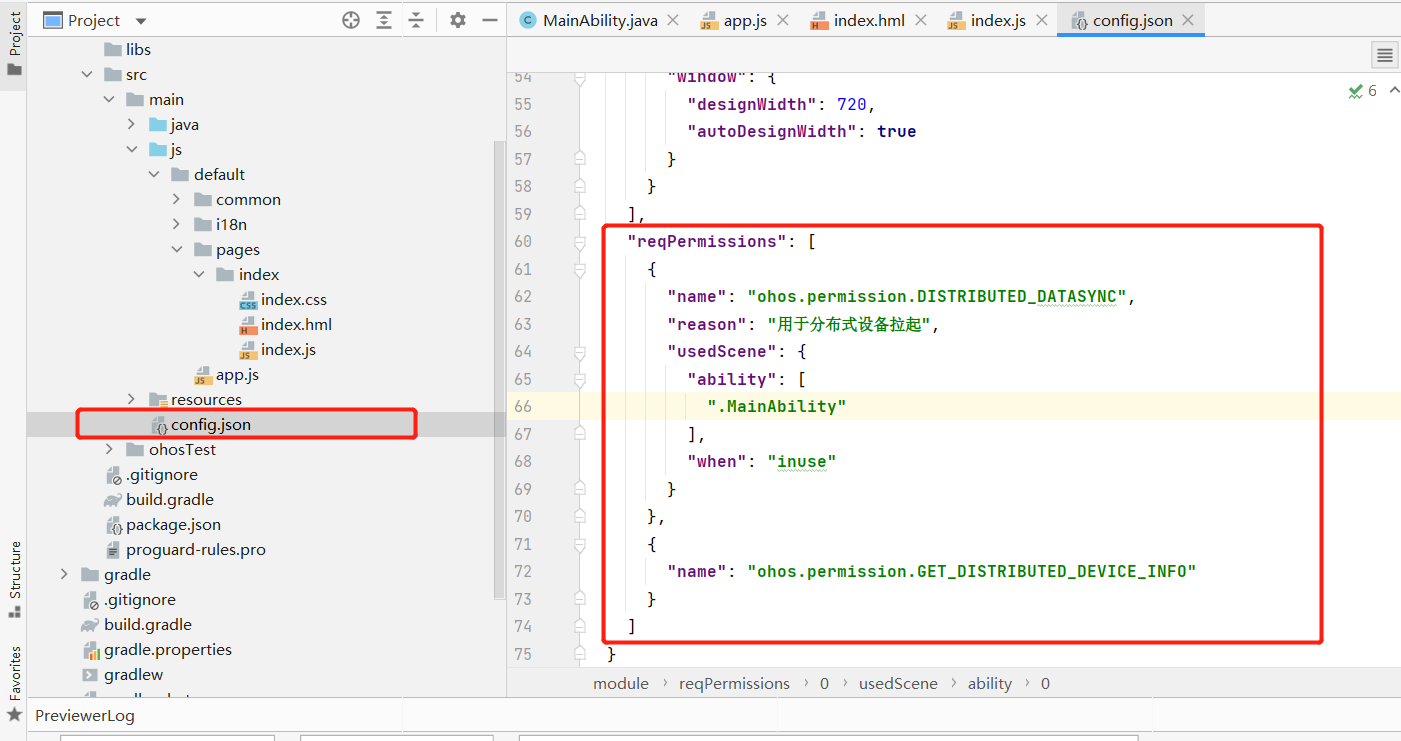Click the fold marker on line 60

pos(580,242)
